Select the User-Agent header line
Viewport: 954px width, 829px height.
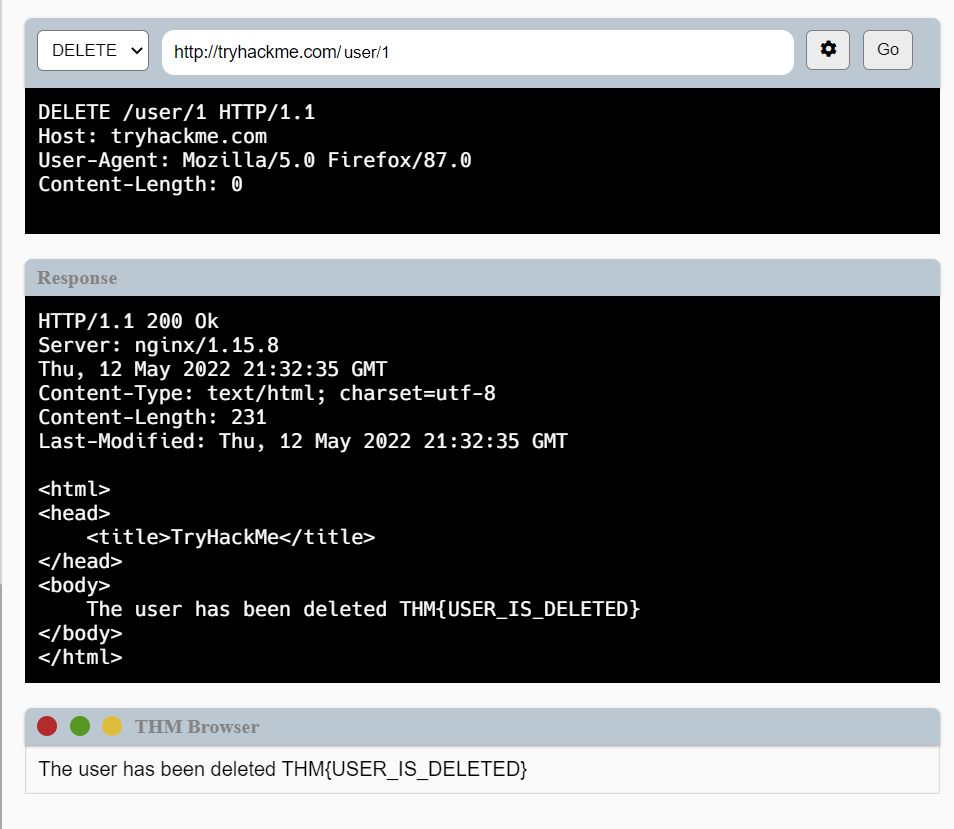point(255,160)
